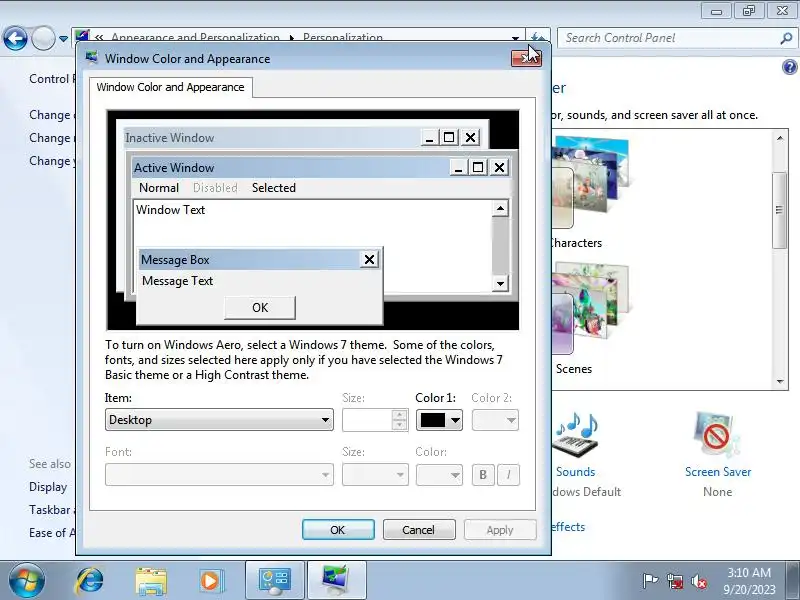The image size is (800, 600).
Task: Click preview scrollbar down arrow
Action: (500, 283)
